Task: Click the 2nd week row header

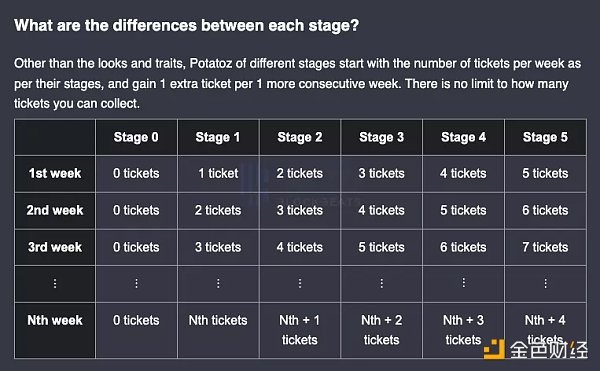Action: (x=55, y=210)
